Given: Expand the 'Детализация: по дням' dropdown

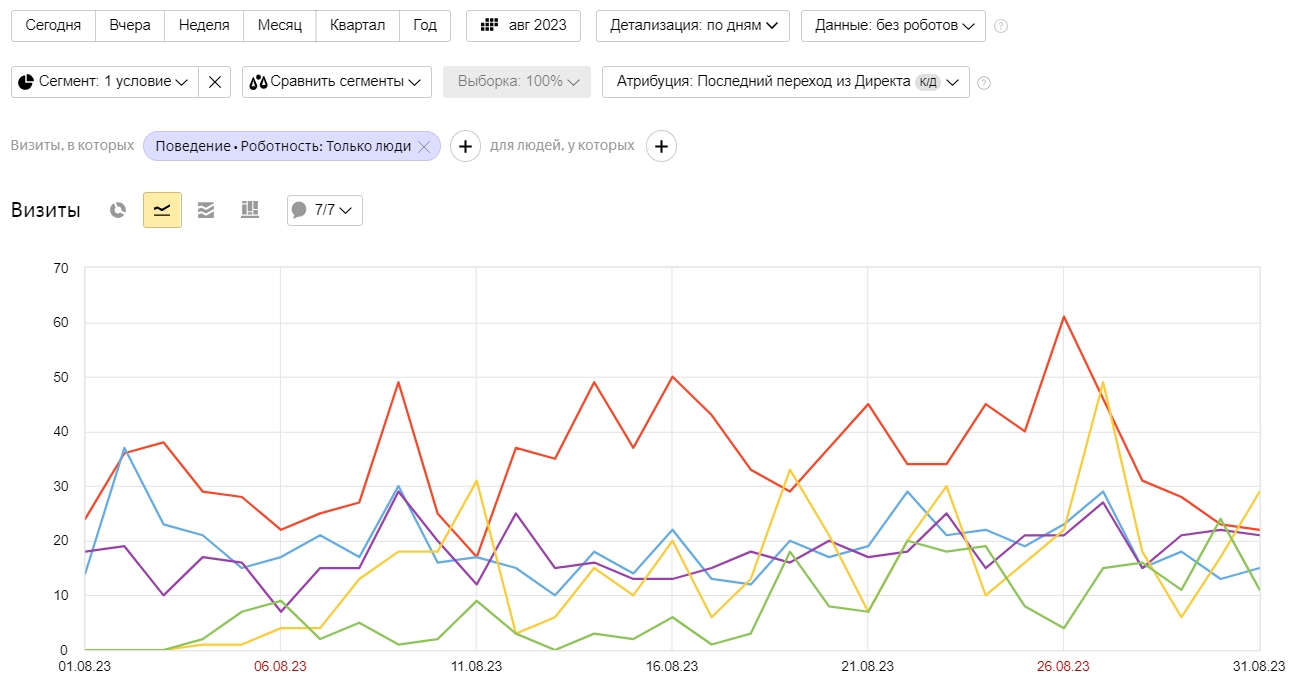Looking at the screenshot, I should tap(693, 26).
